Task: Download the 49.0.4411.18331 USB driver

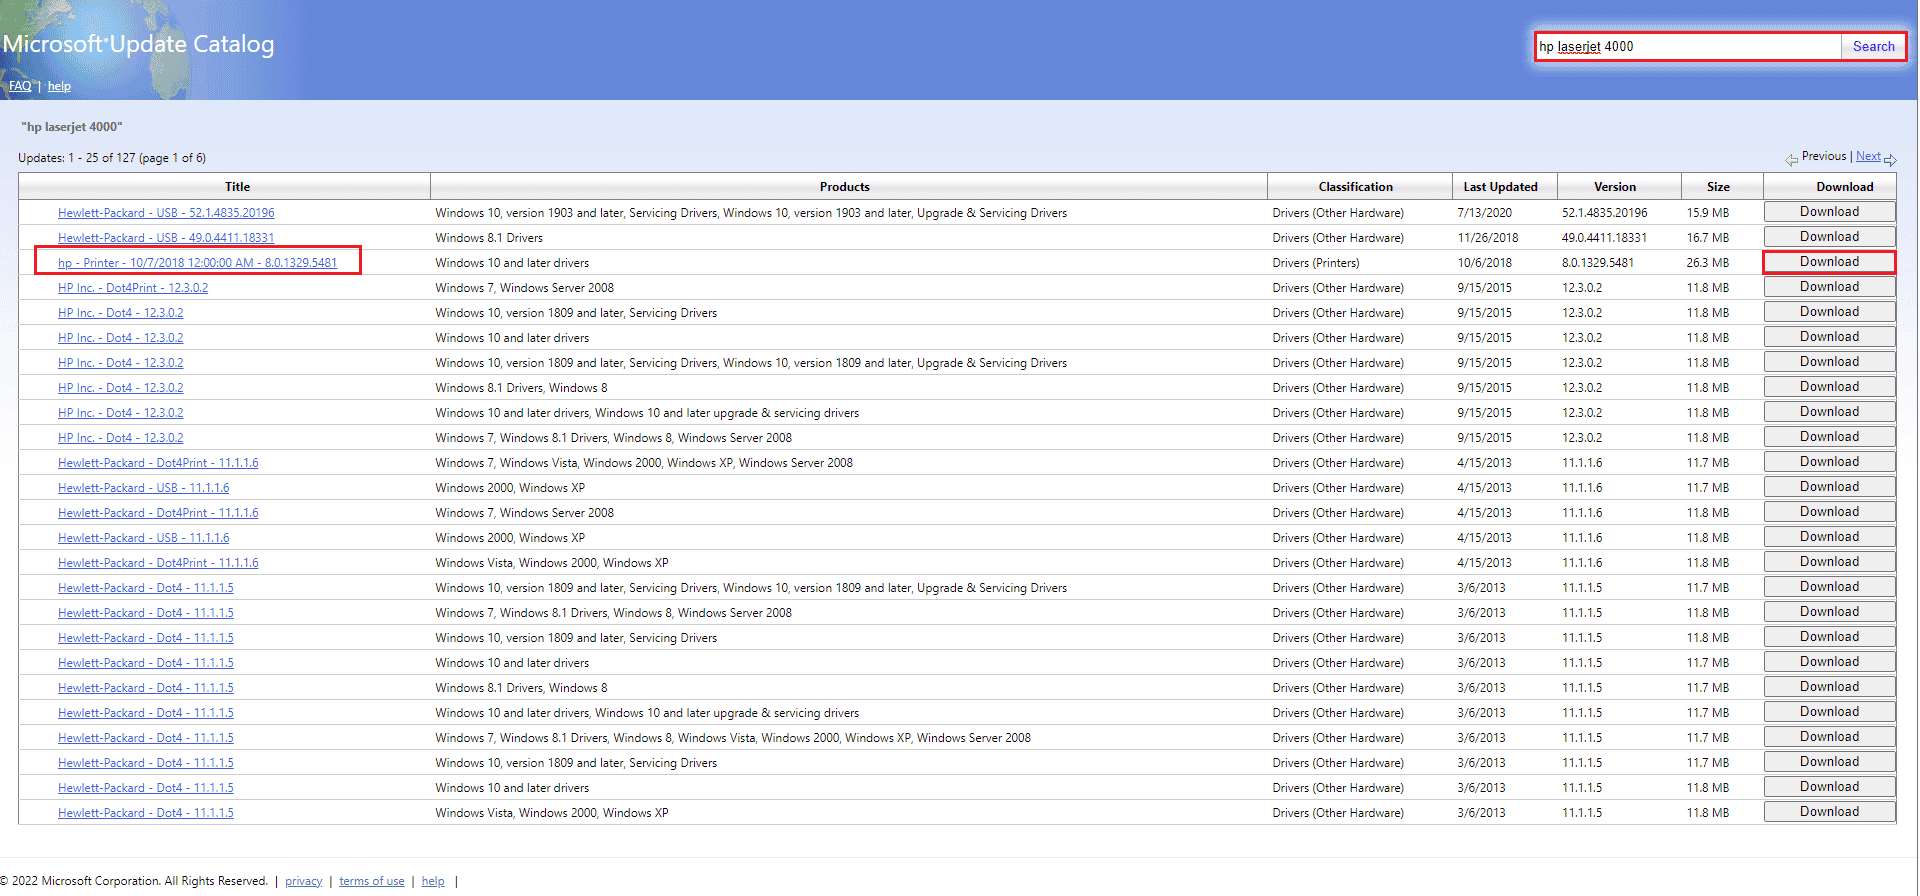Action: pos(1829,237)
